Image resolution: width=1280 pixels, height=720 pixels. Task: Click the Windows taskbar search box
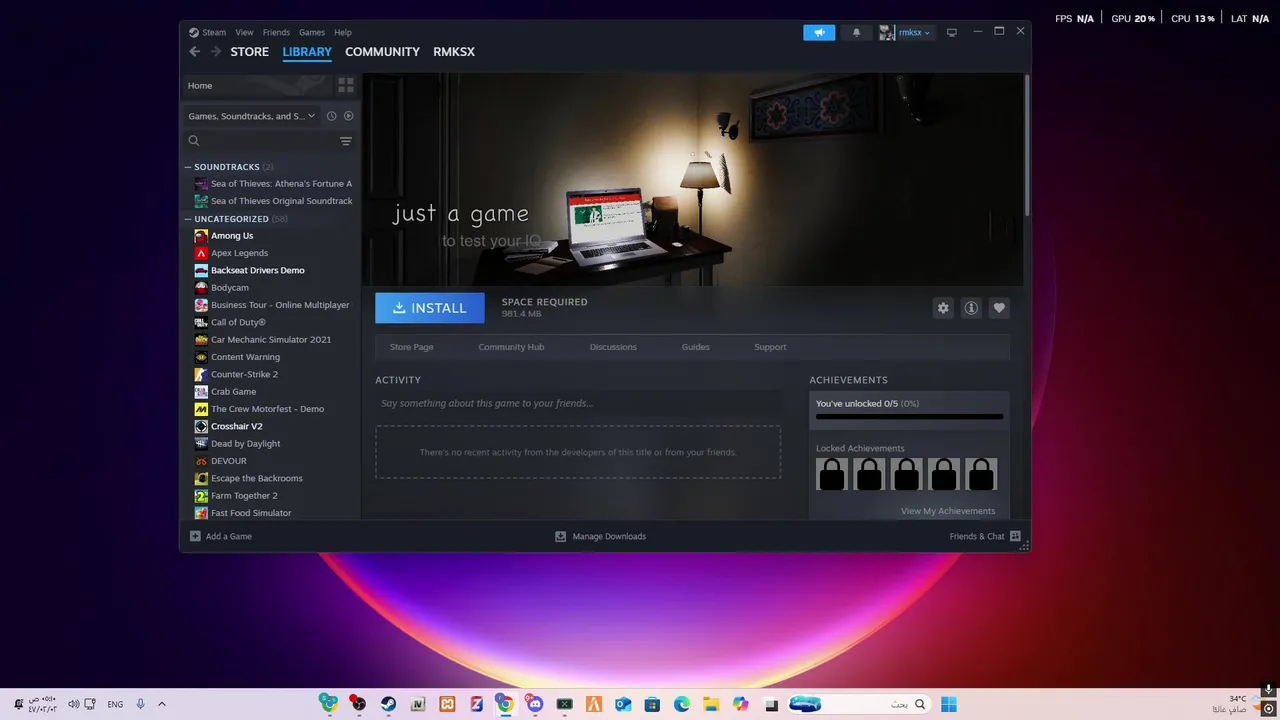860,704
